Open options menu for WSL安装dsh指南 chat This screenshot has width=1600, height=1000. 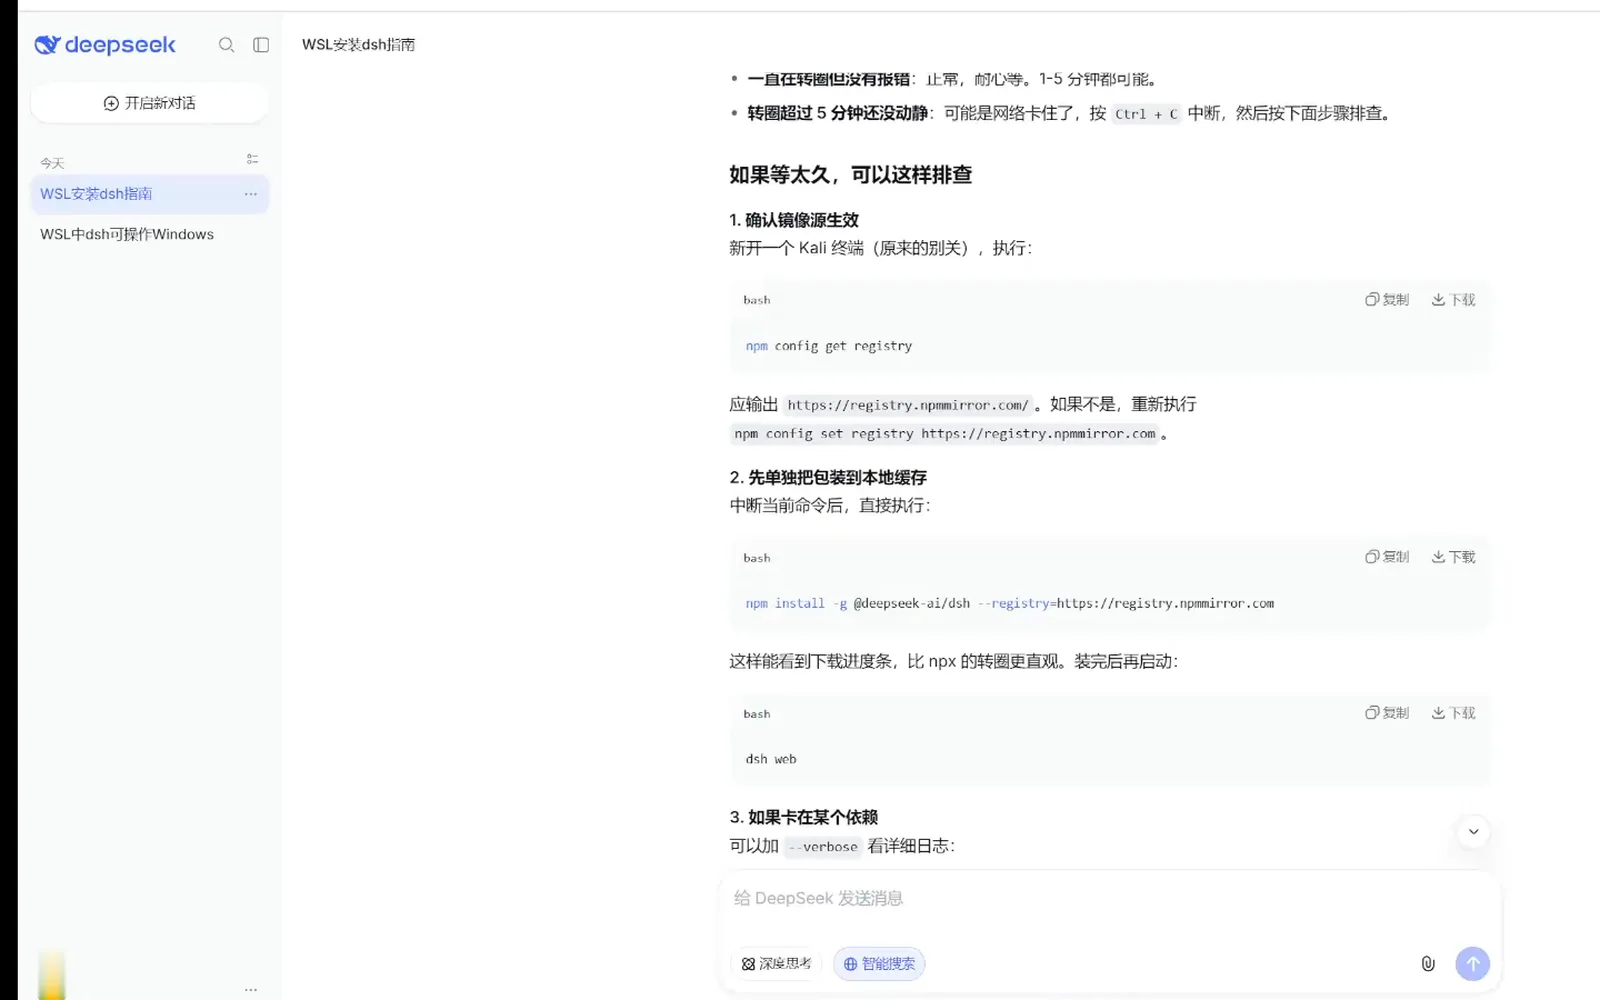tap(251, 194)
